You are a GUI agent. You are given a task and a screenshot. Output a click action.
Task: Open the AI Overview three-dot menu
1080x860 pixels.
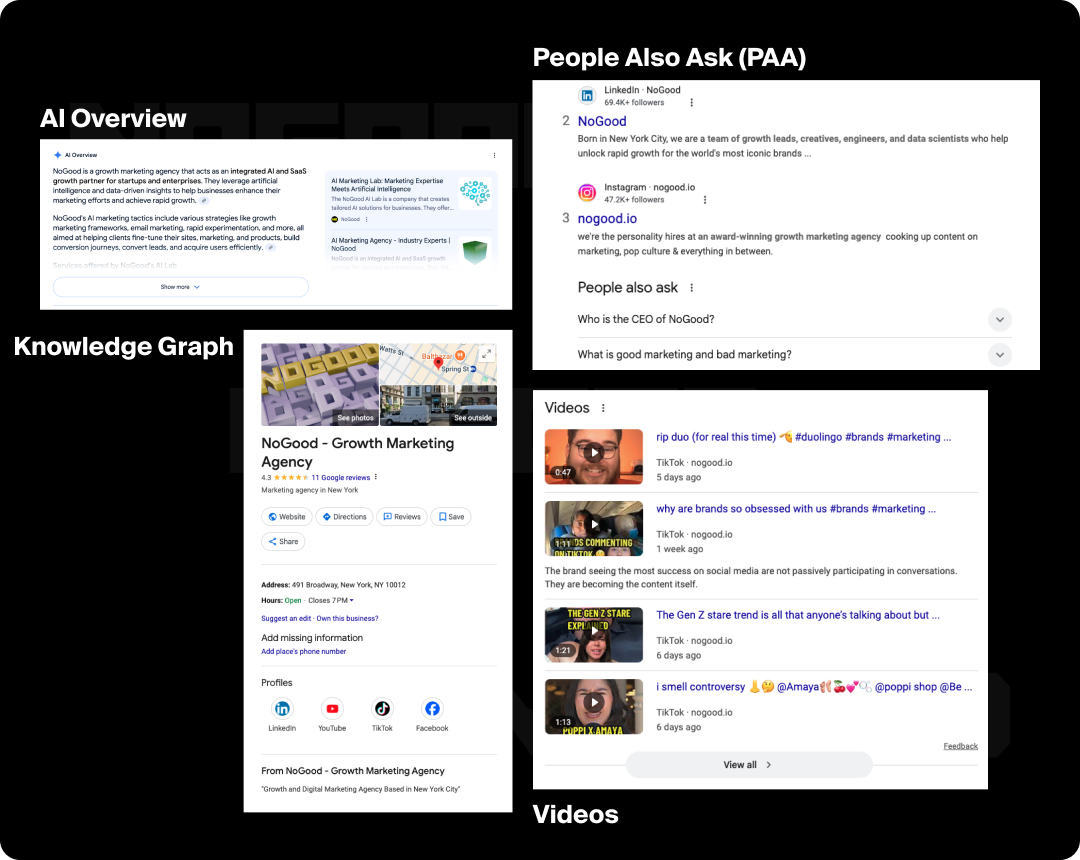[495, 156]
